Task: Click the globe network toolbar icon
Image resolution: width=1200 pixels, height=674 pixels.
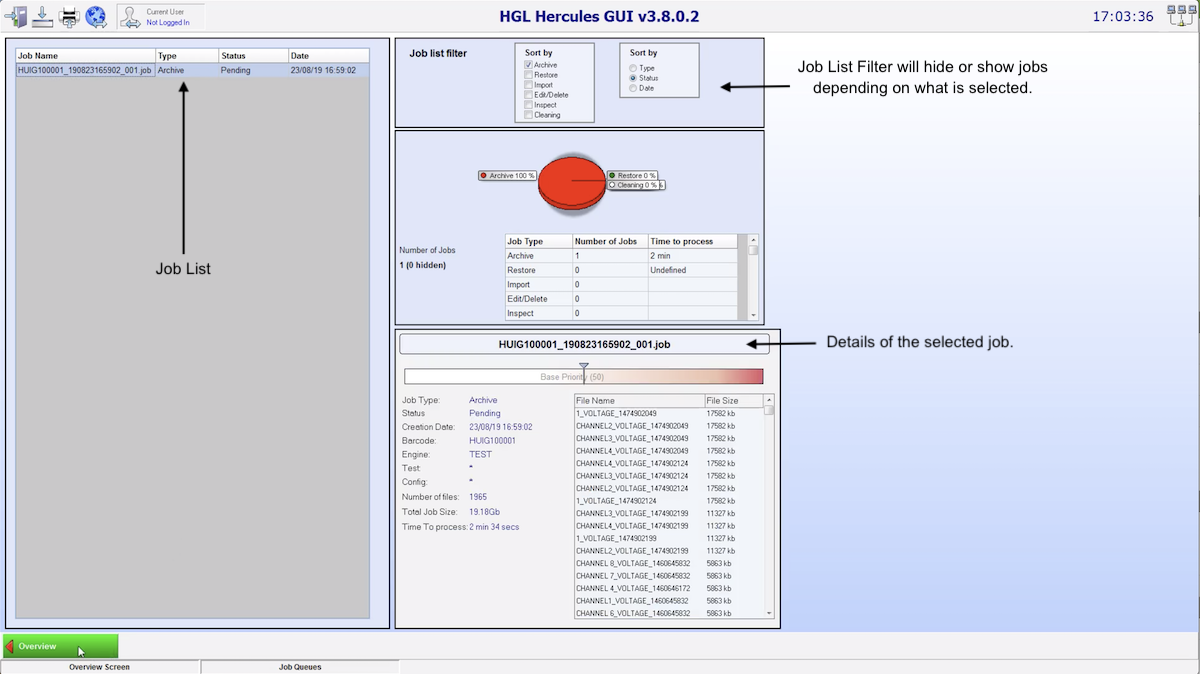Action: [x=96, y=16]
